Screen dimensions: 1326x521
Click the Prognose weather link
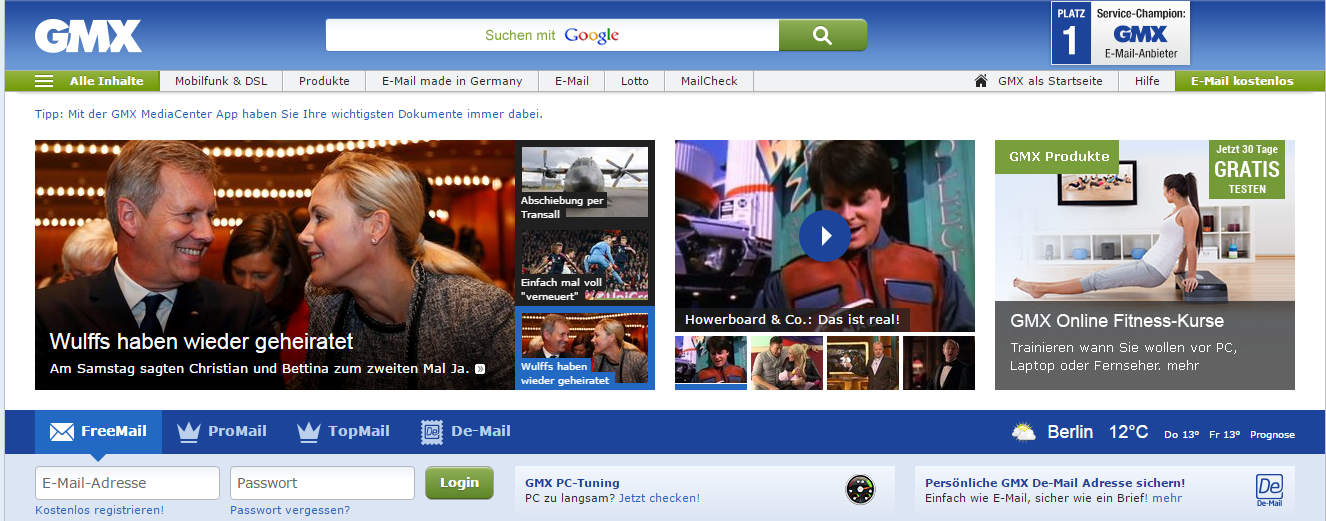pos(1272,434)
